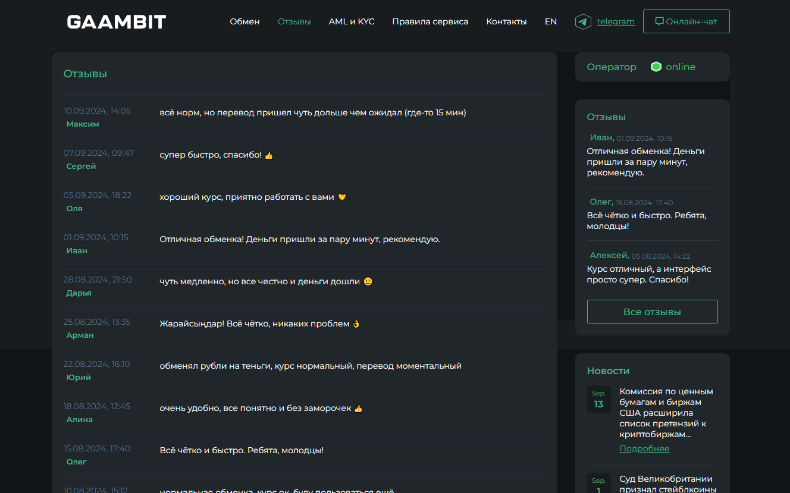Click OK-hand emoji in Арман's review
This screenshot has width=790, height=493.
tap(356, 324)
